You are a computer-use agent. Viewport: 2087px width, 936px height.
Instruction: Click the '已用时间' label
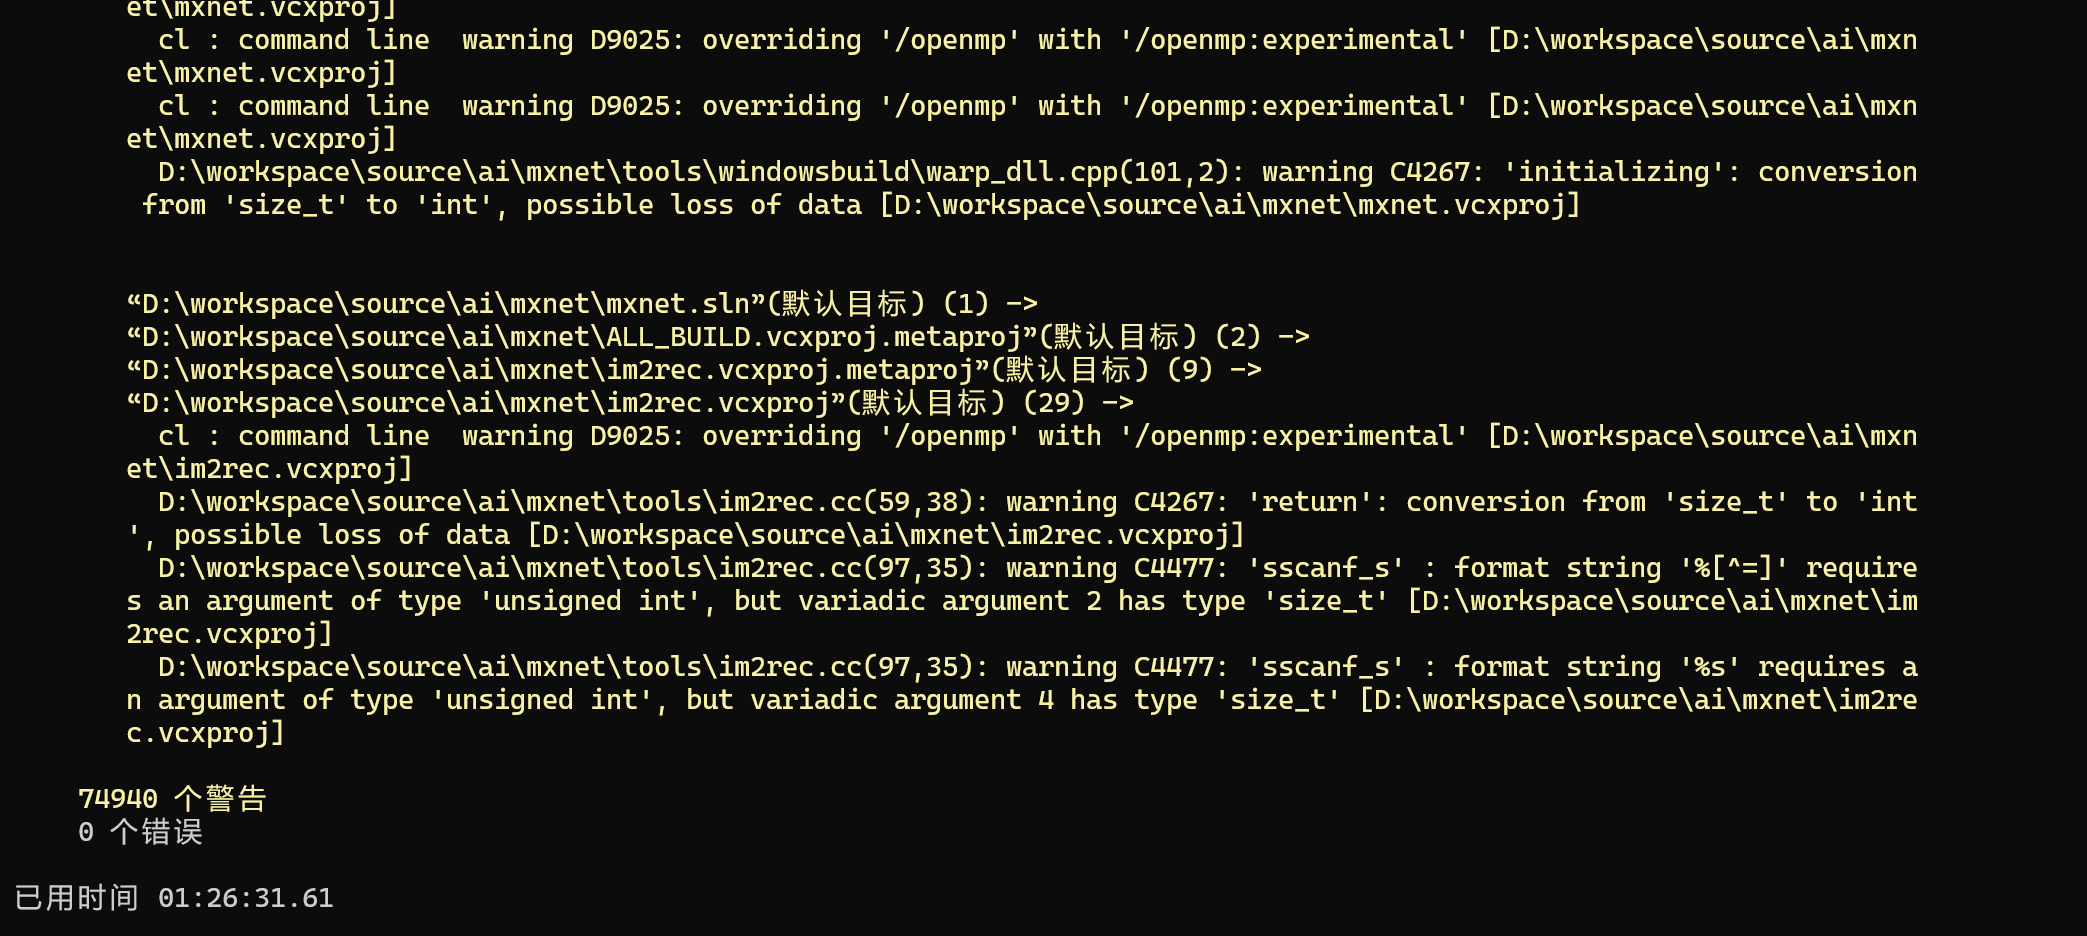tap(76, 898)
